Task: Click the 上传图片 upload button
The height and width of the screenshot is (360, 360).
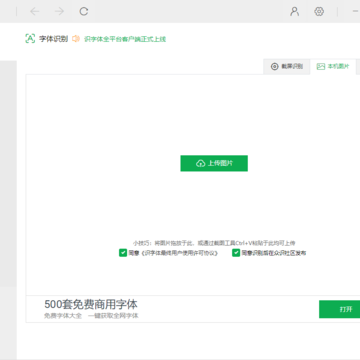Action: (x=214, y=163)
